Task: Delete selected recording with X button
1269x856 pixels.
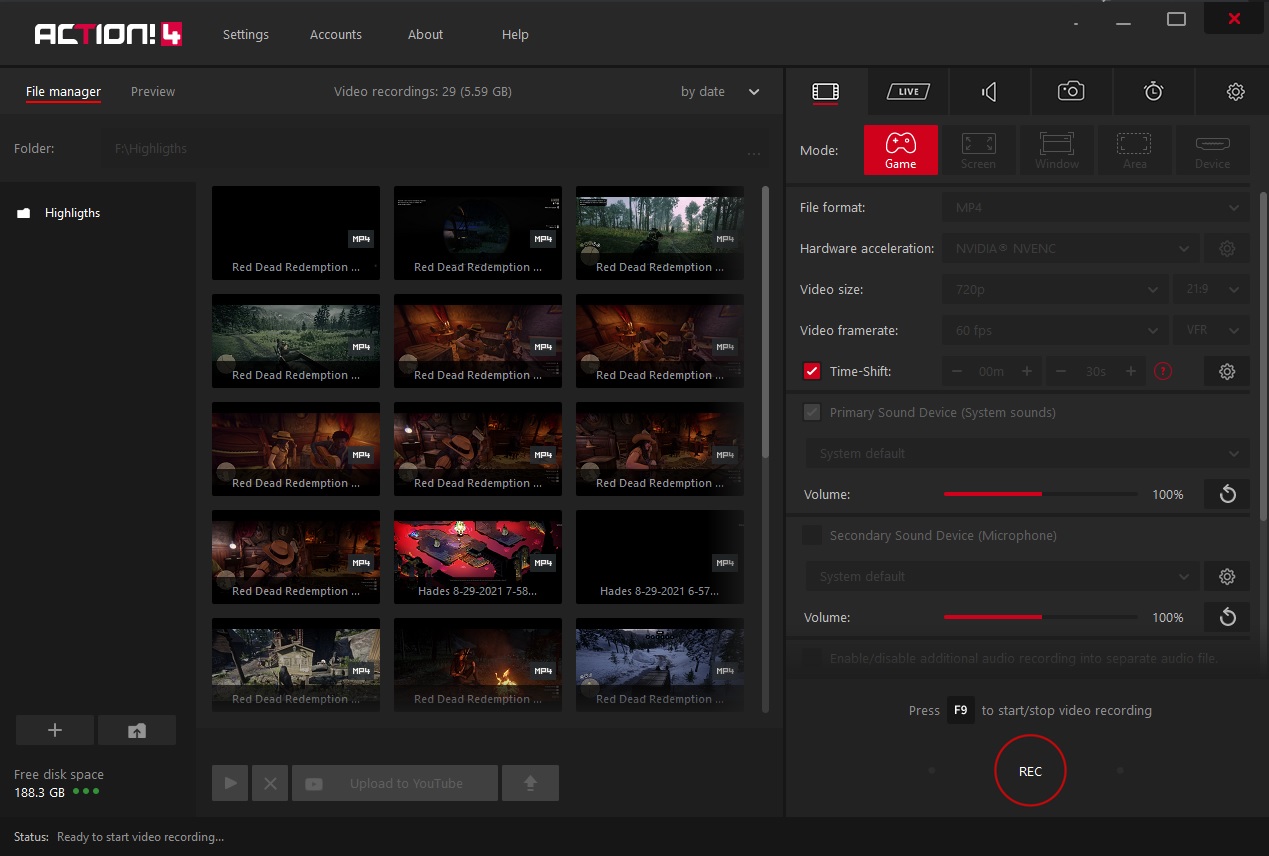Action: point(270,783)
